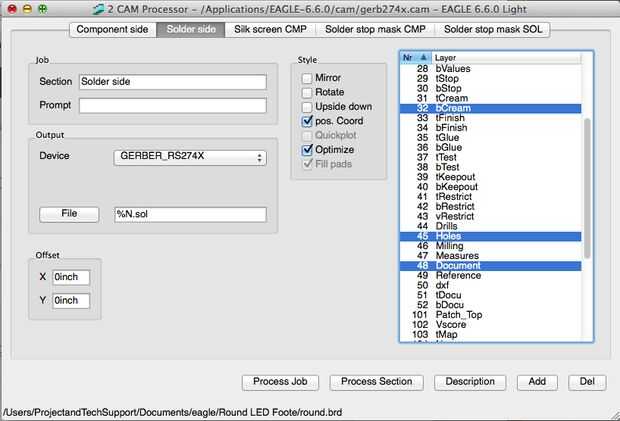Click the empty Prompt field
This screenshot has height=421, width=620.
pos(173,106)
